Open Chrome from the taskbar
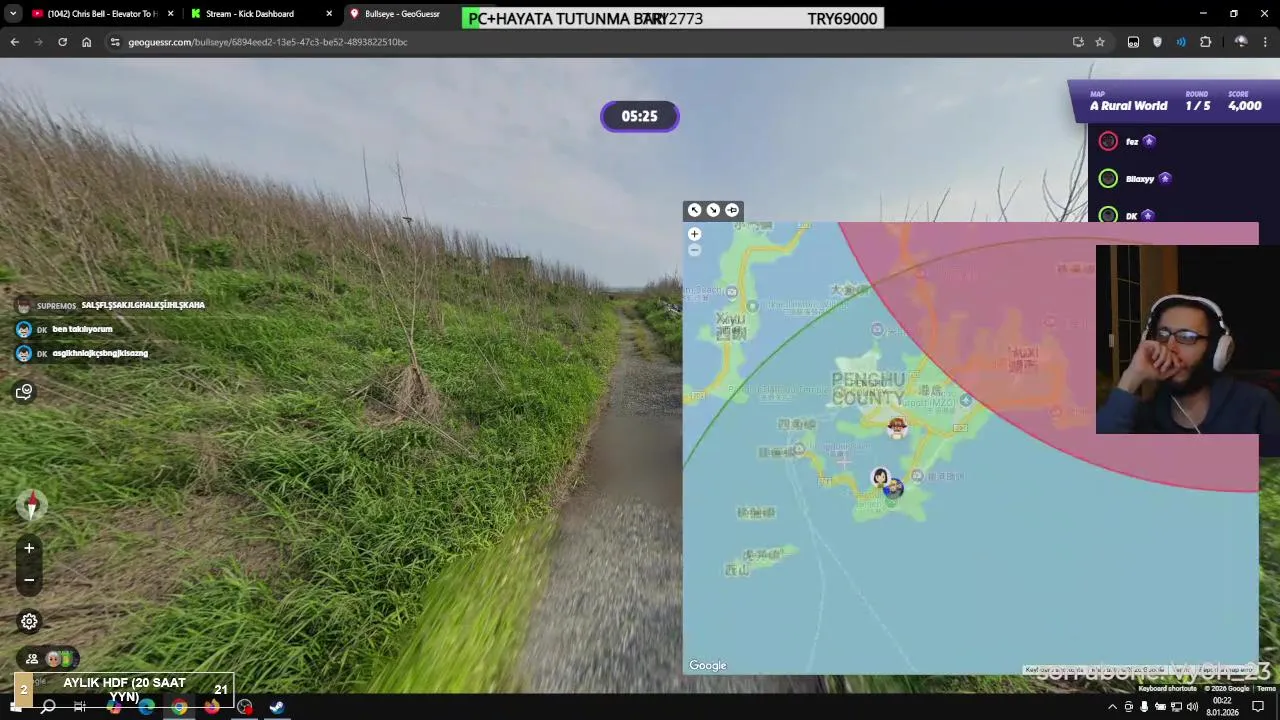The width and height of the screenshot is (1280, 720). click(x=179, y=707)
